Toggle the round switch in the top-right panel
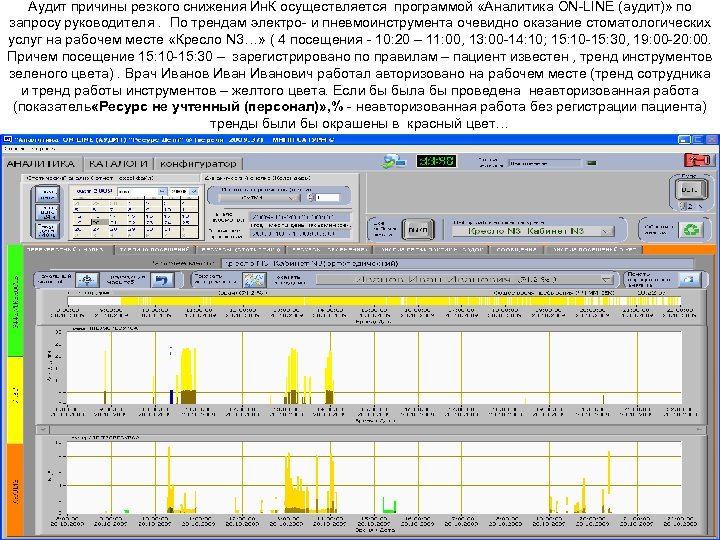This screenshot has width=720, height=540. pyautogui.click(x=689, y=189)
